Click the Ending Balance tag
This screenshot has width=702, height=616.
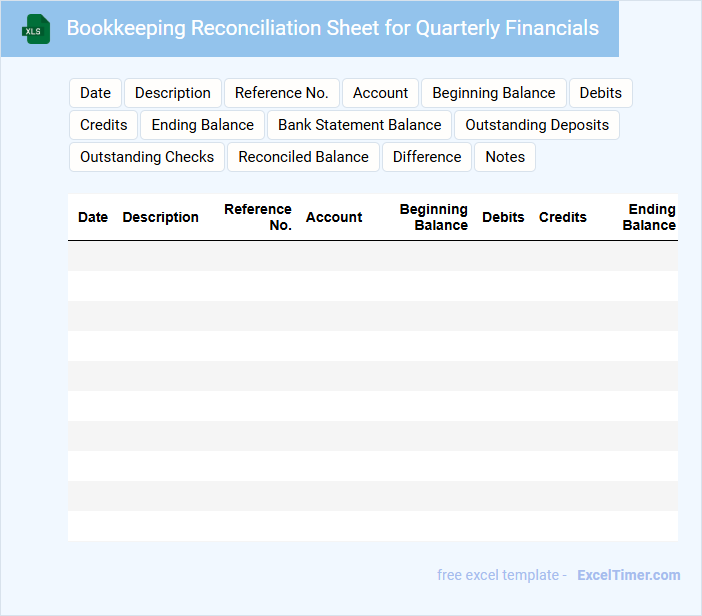tap(203, 125)
